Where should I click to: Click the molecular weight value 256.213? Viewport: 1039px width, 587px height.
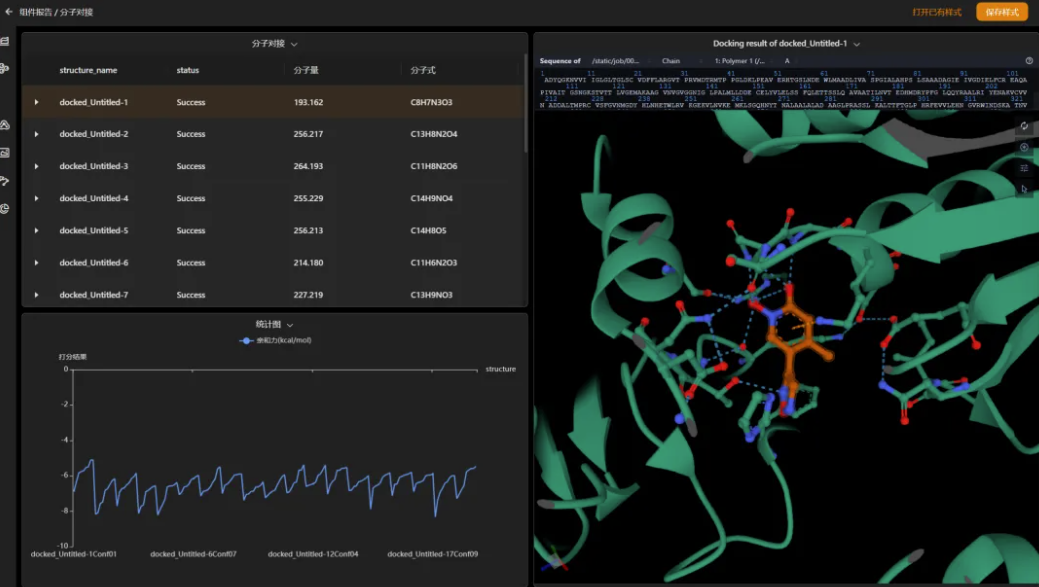click(x=308, y=231)
